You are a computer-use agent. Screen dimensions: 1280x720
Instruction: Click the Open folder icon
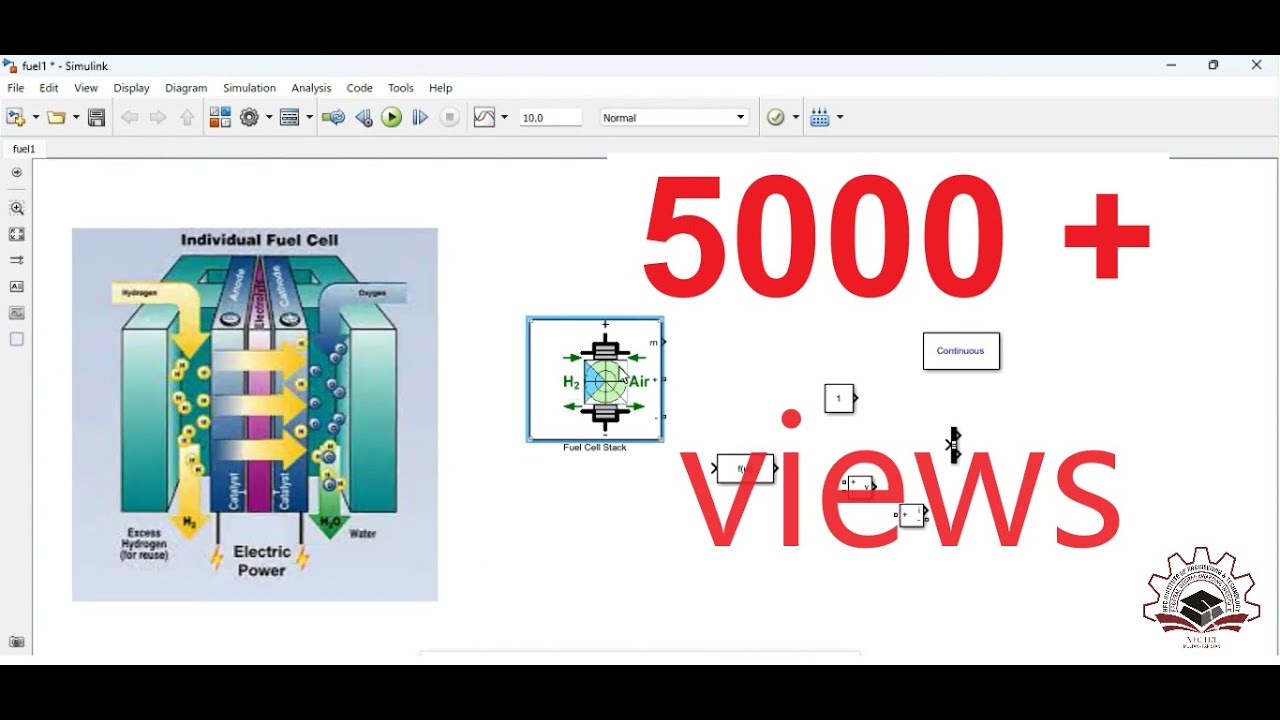[57, 118]
